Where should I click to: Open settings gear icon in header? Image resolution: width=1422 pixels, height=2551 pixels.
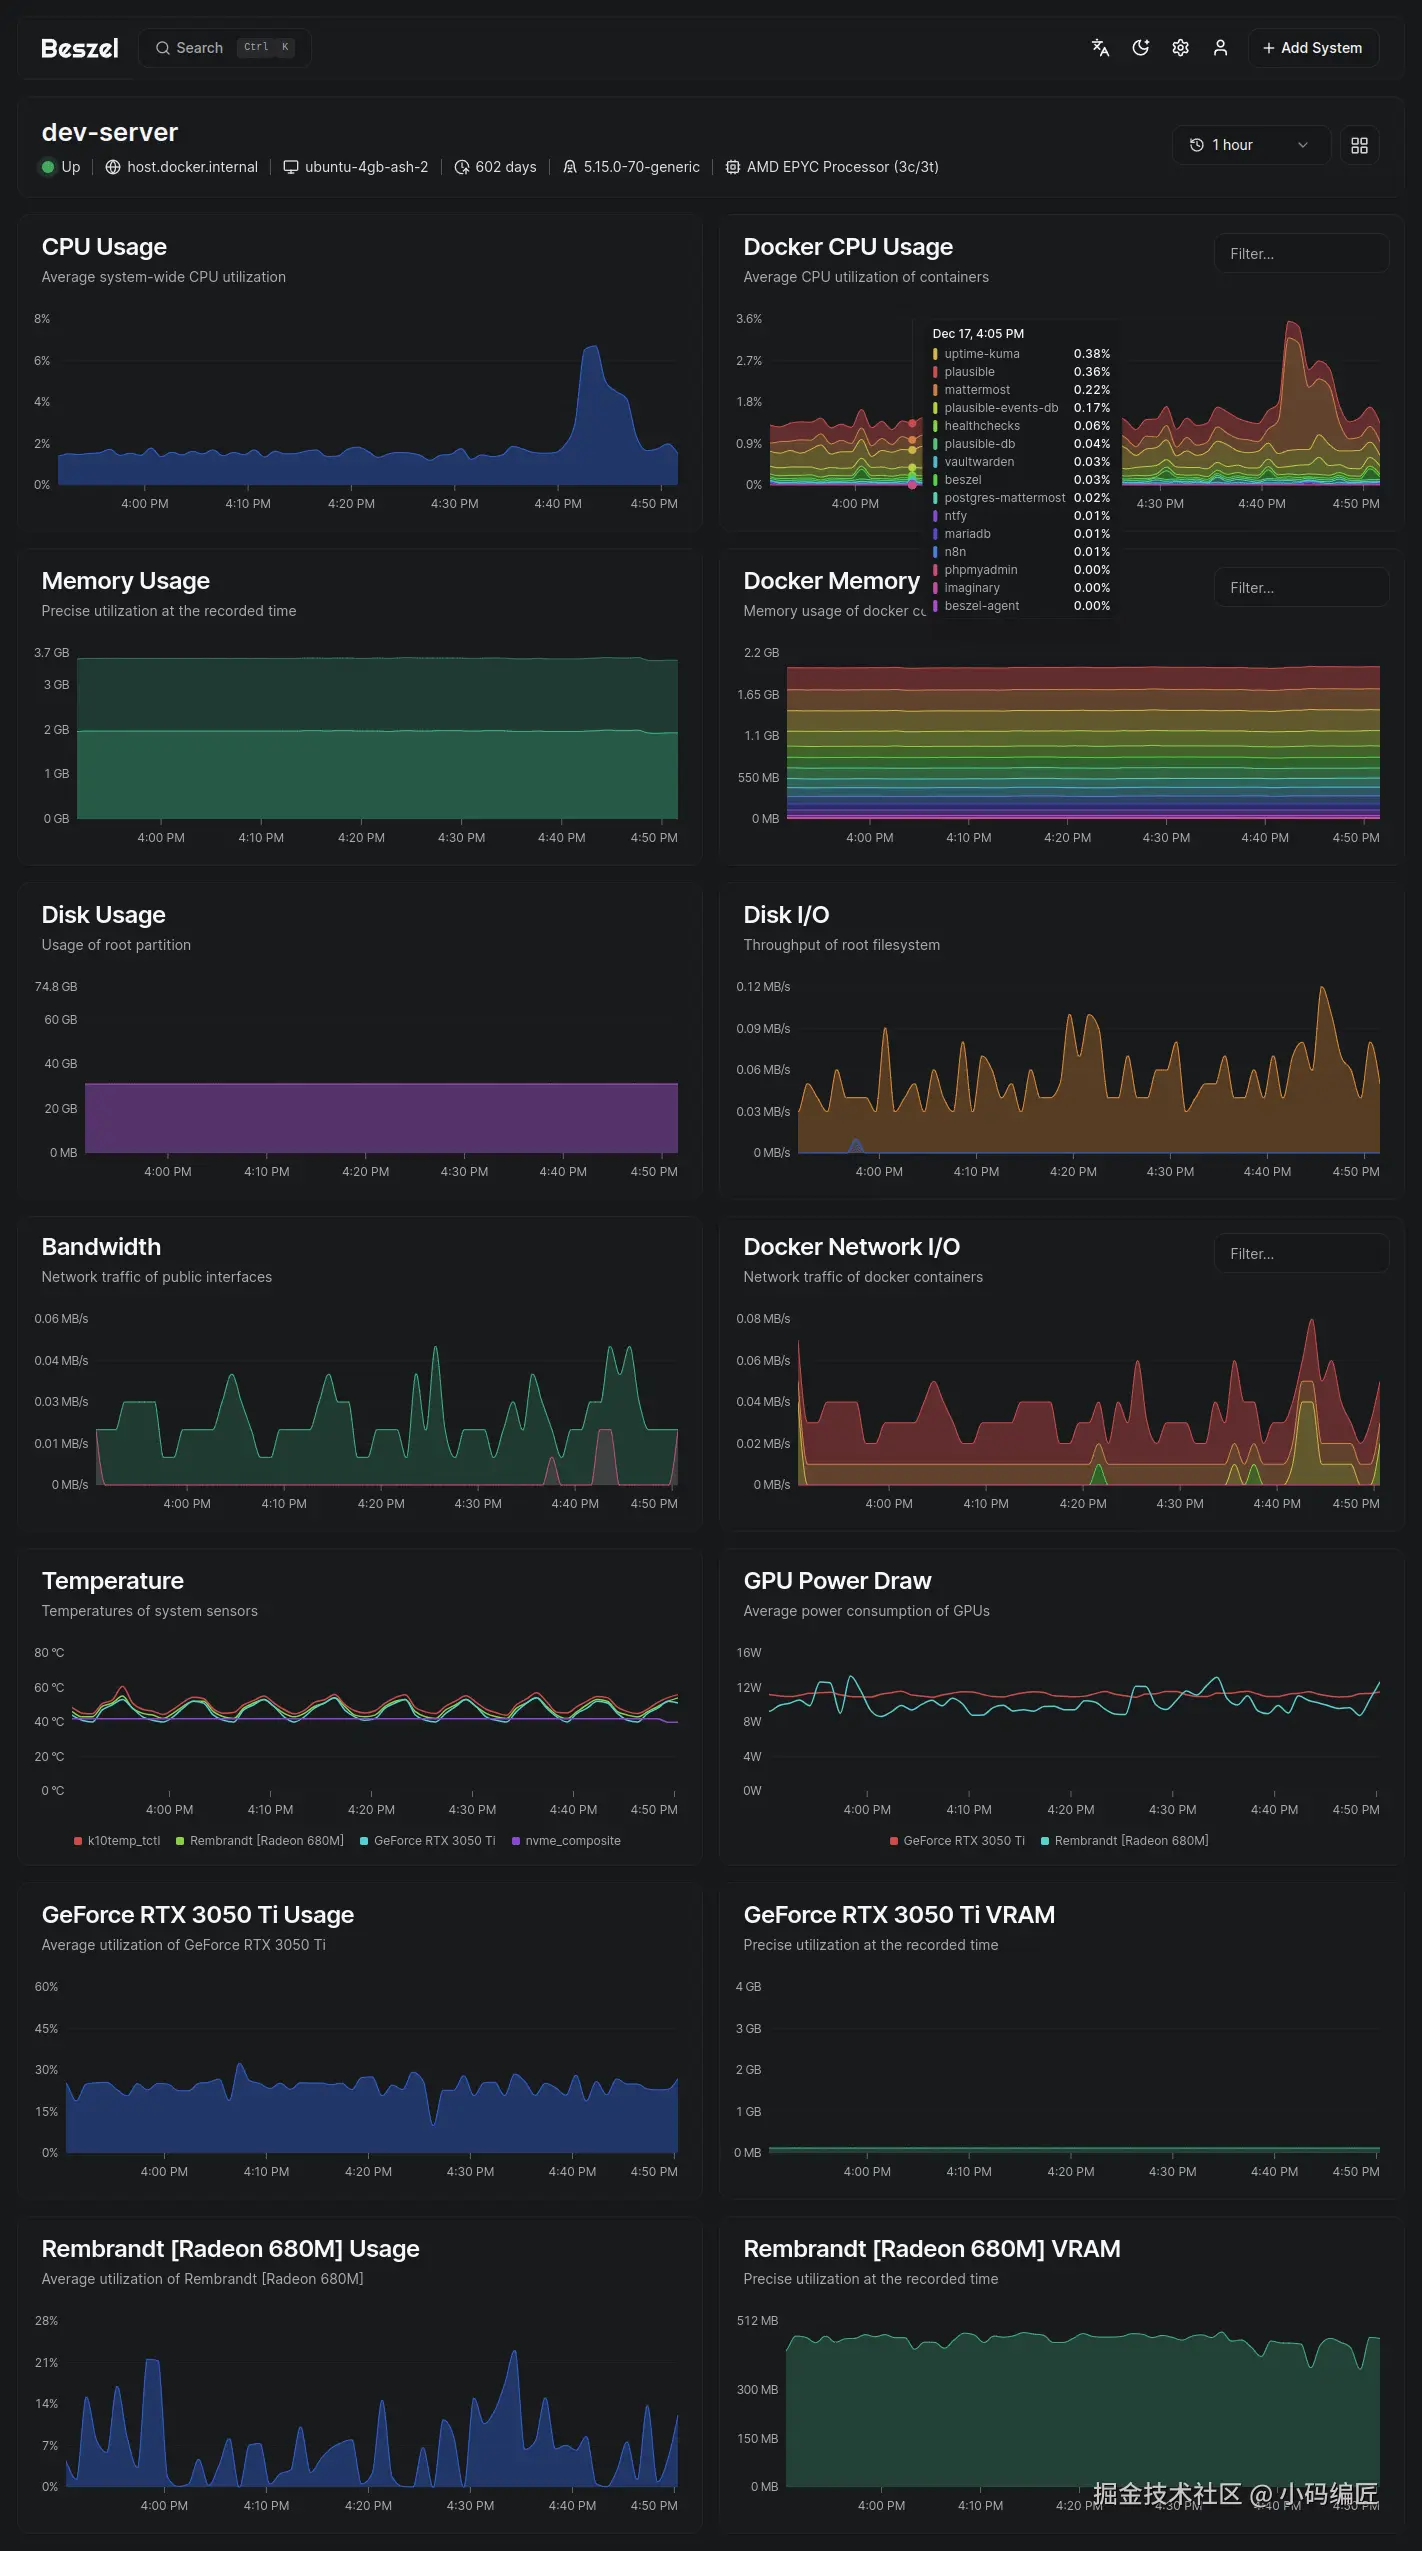click(x=1180, y=48)
